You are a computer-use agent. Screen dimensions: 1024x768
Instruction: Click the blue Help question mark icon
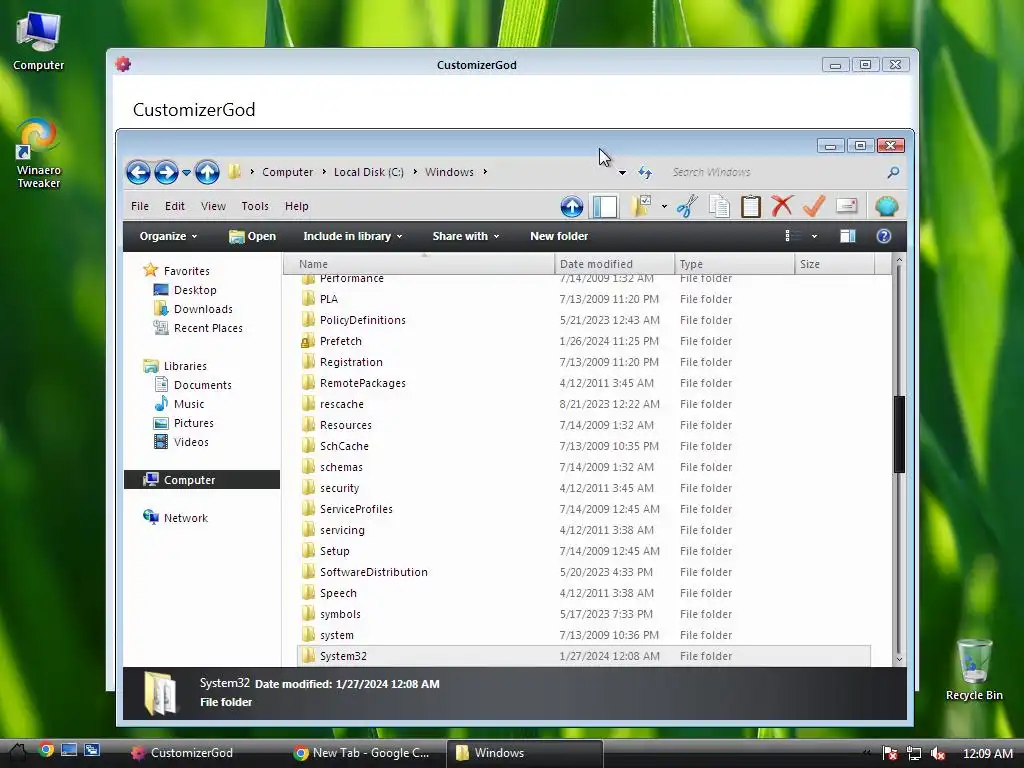tap(884, 236)
